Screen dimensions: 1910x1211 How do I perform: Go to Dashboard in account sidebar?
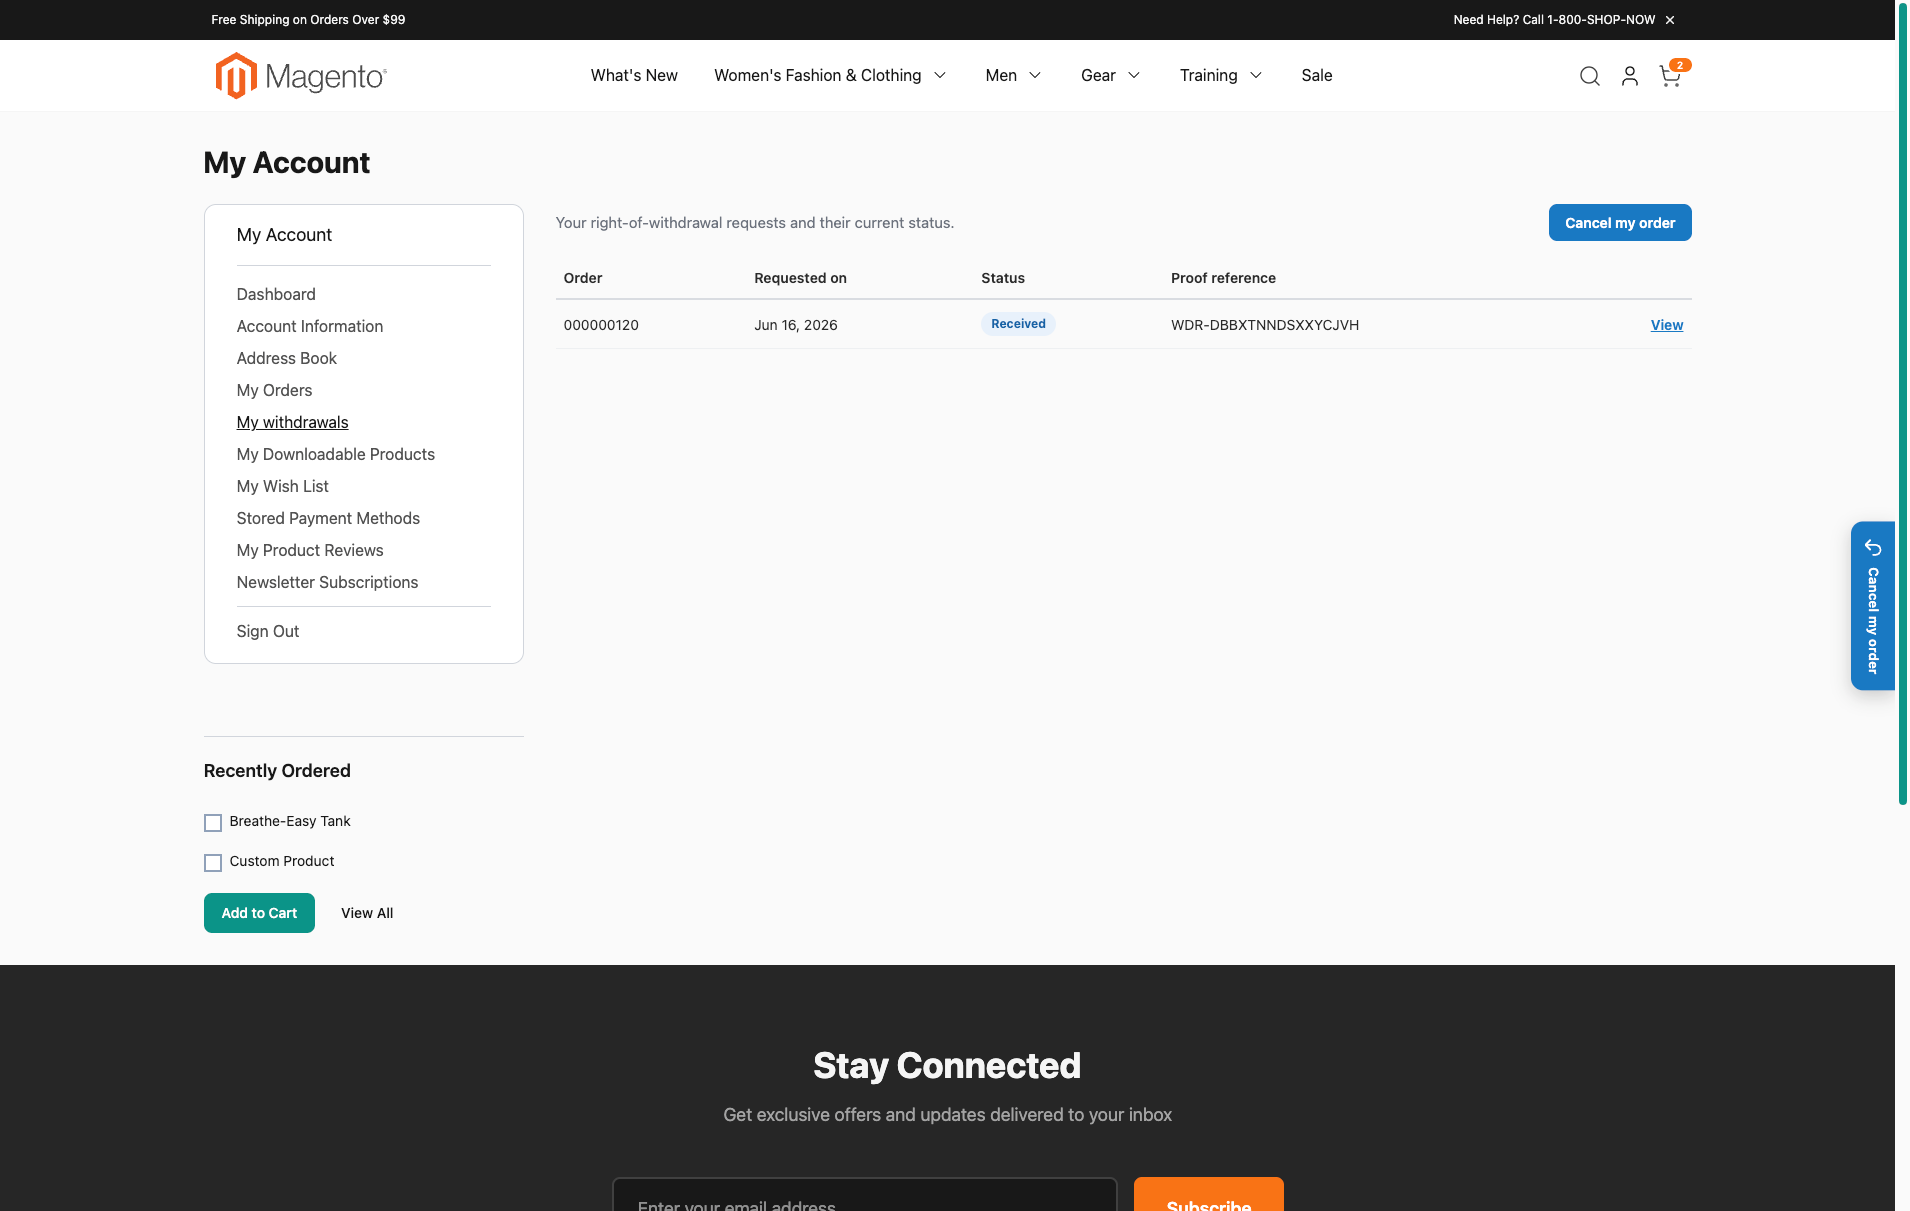(276, 294)
